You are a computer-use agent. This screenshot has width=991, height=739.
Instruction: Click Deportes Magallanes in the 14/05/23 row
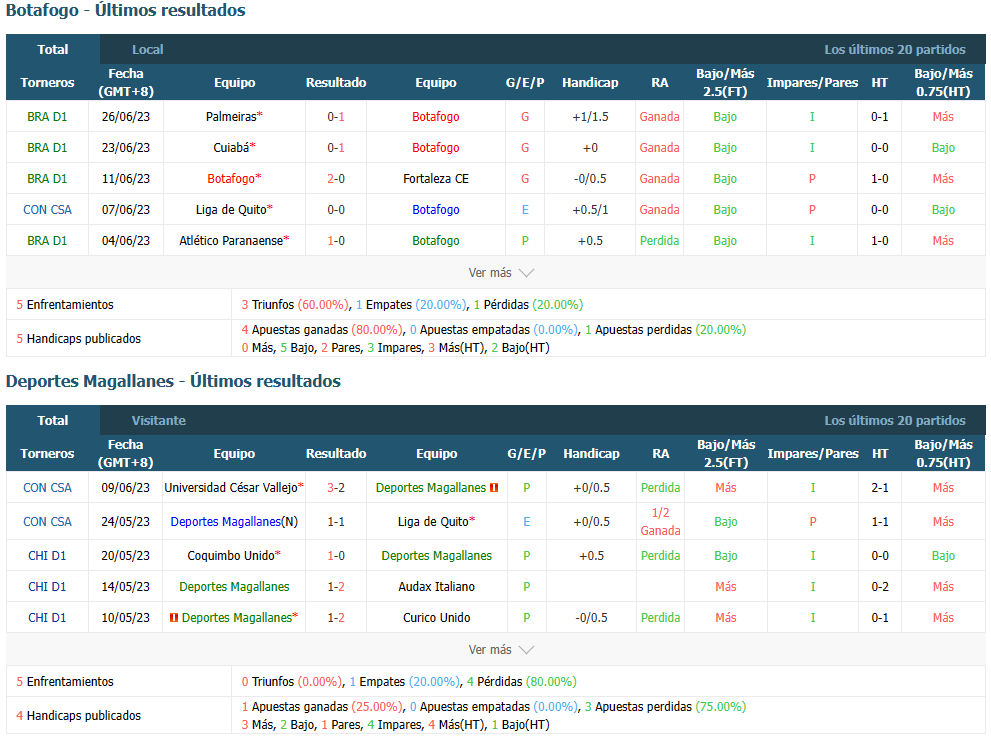234,587
